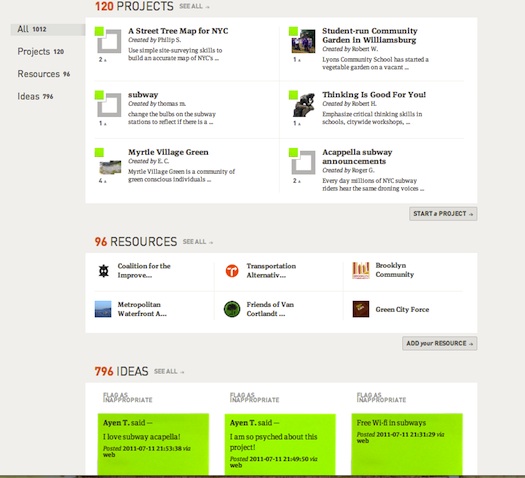Viewport: 525px width, 478px height.
Task: Flag the 'I love subway acapella' idea as inappropriate
Action: click(127, 397)
